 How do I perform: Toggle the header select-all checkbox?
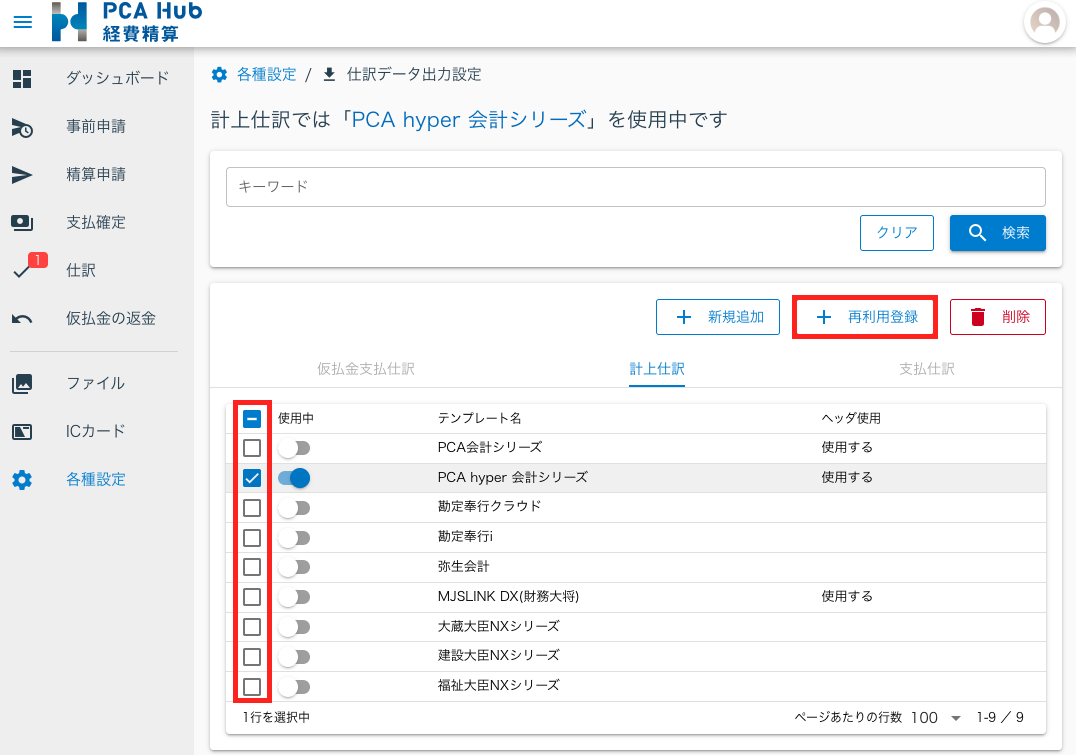tap(252, 419)
